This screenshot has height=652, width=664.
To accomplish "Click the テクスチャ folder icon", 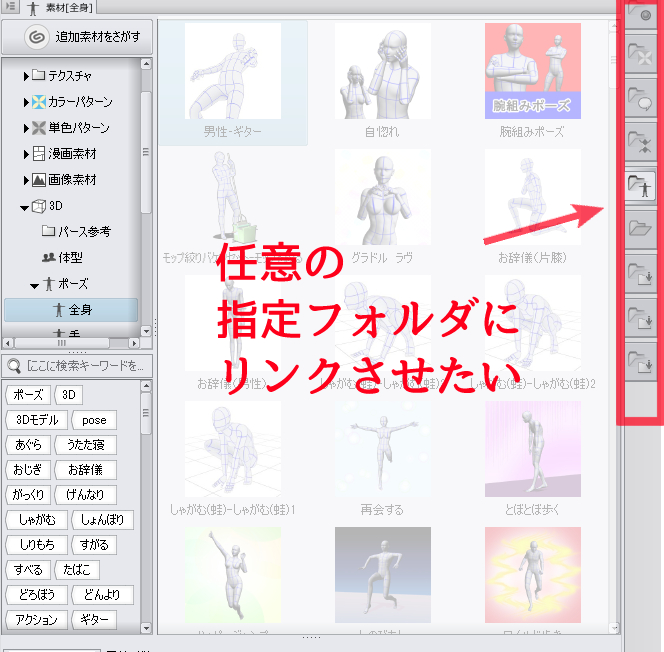I will [x=39, y=75].
